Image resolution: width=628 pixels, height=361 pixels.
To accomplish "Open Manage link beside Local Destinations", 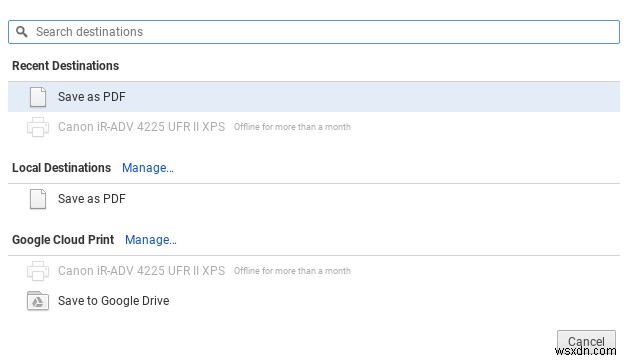I will tap(148, 168).
